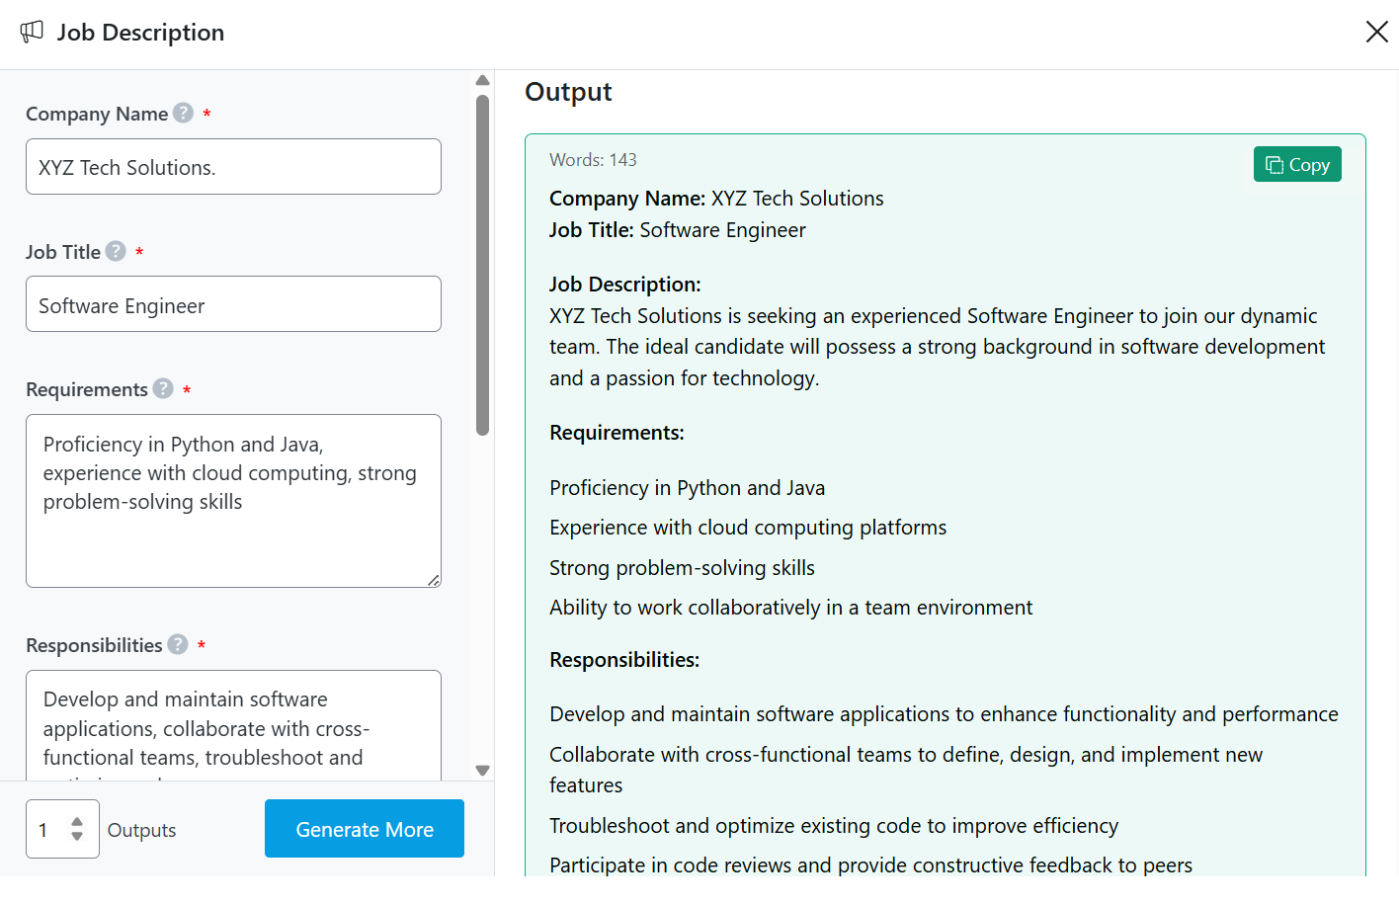This screenshot has height=912, width=1399.
Task: Click the help icon next to Job Title
Action: click(x=116, y=251)
